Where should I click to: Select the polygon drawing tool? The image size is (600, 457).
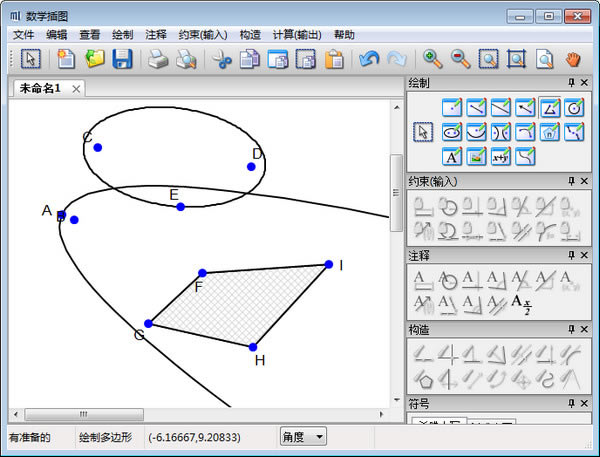tap(549, 107)
